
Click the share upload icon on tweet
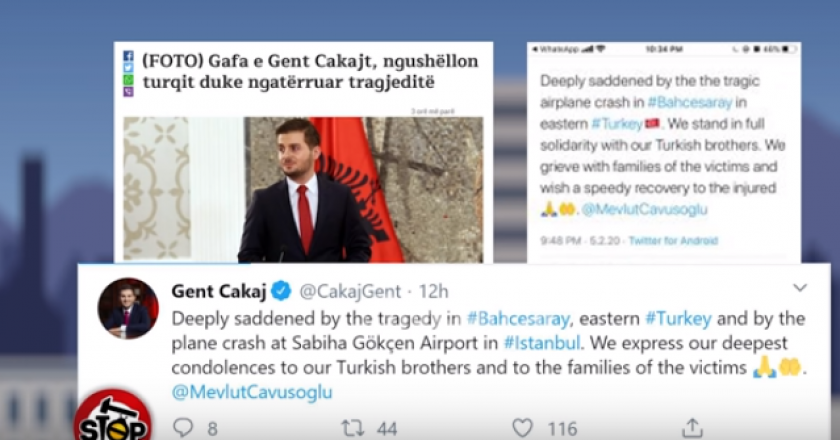pos(692,428)
